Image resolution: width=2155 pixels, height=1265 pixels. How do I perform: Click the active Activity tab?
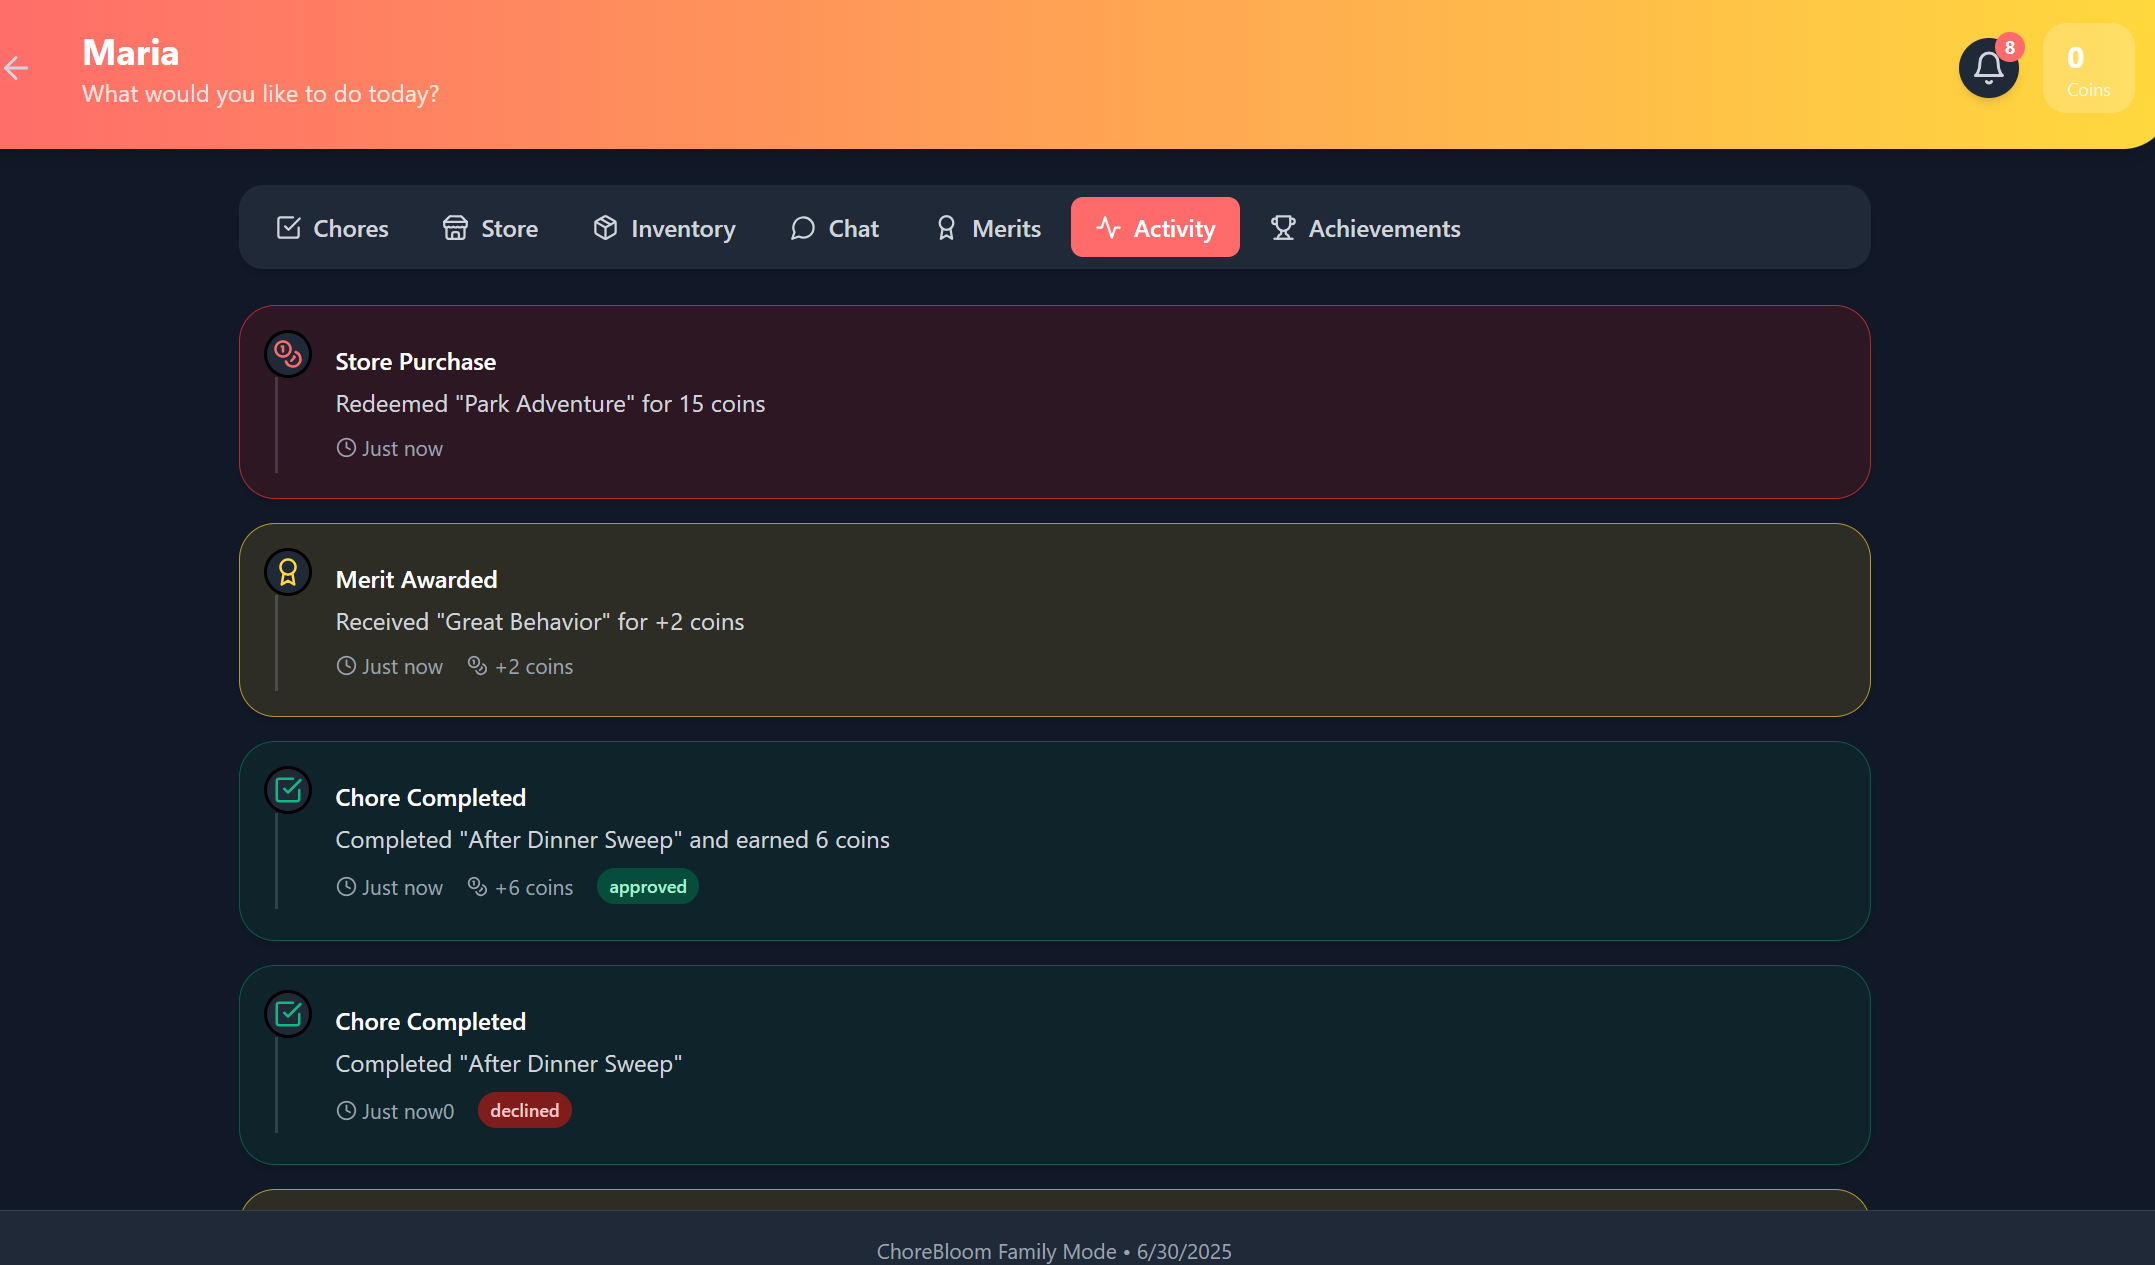(x=1155, y=228)
